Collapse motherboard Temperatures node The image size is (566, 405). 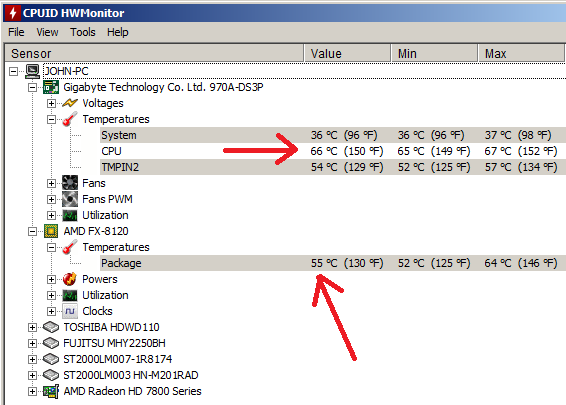pyautogui.click(x=51, y=119)
